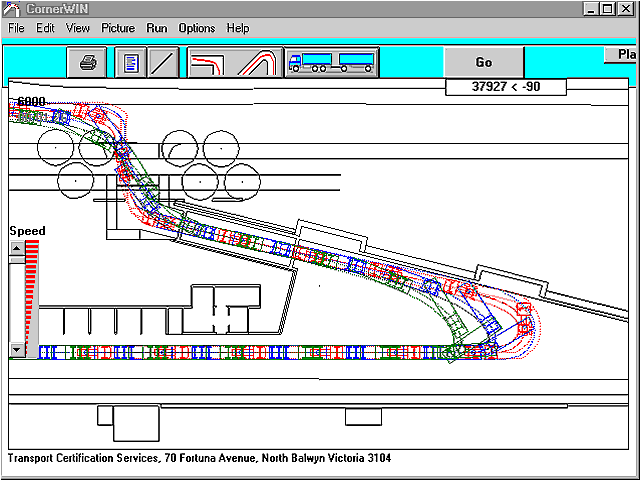The image size is (640, 480).
Task: Click the CornerWIN title bar app icon
Action: [x=11, y=9]
